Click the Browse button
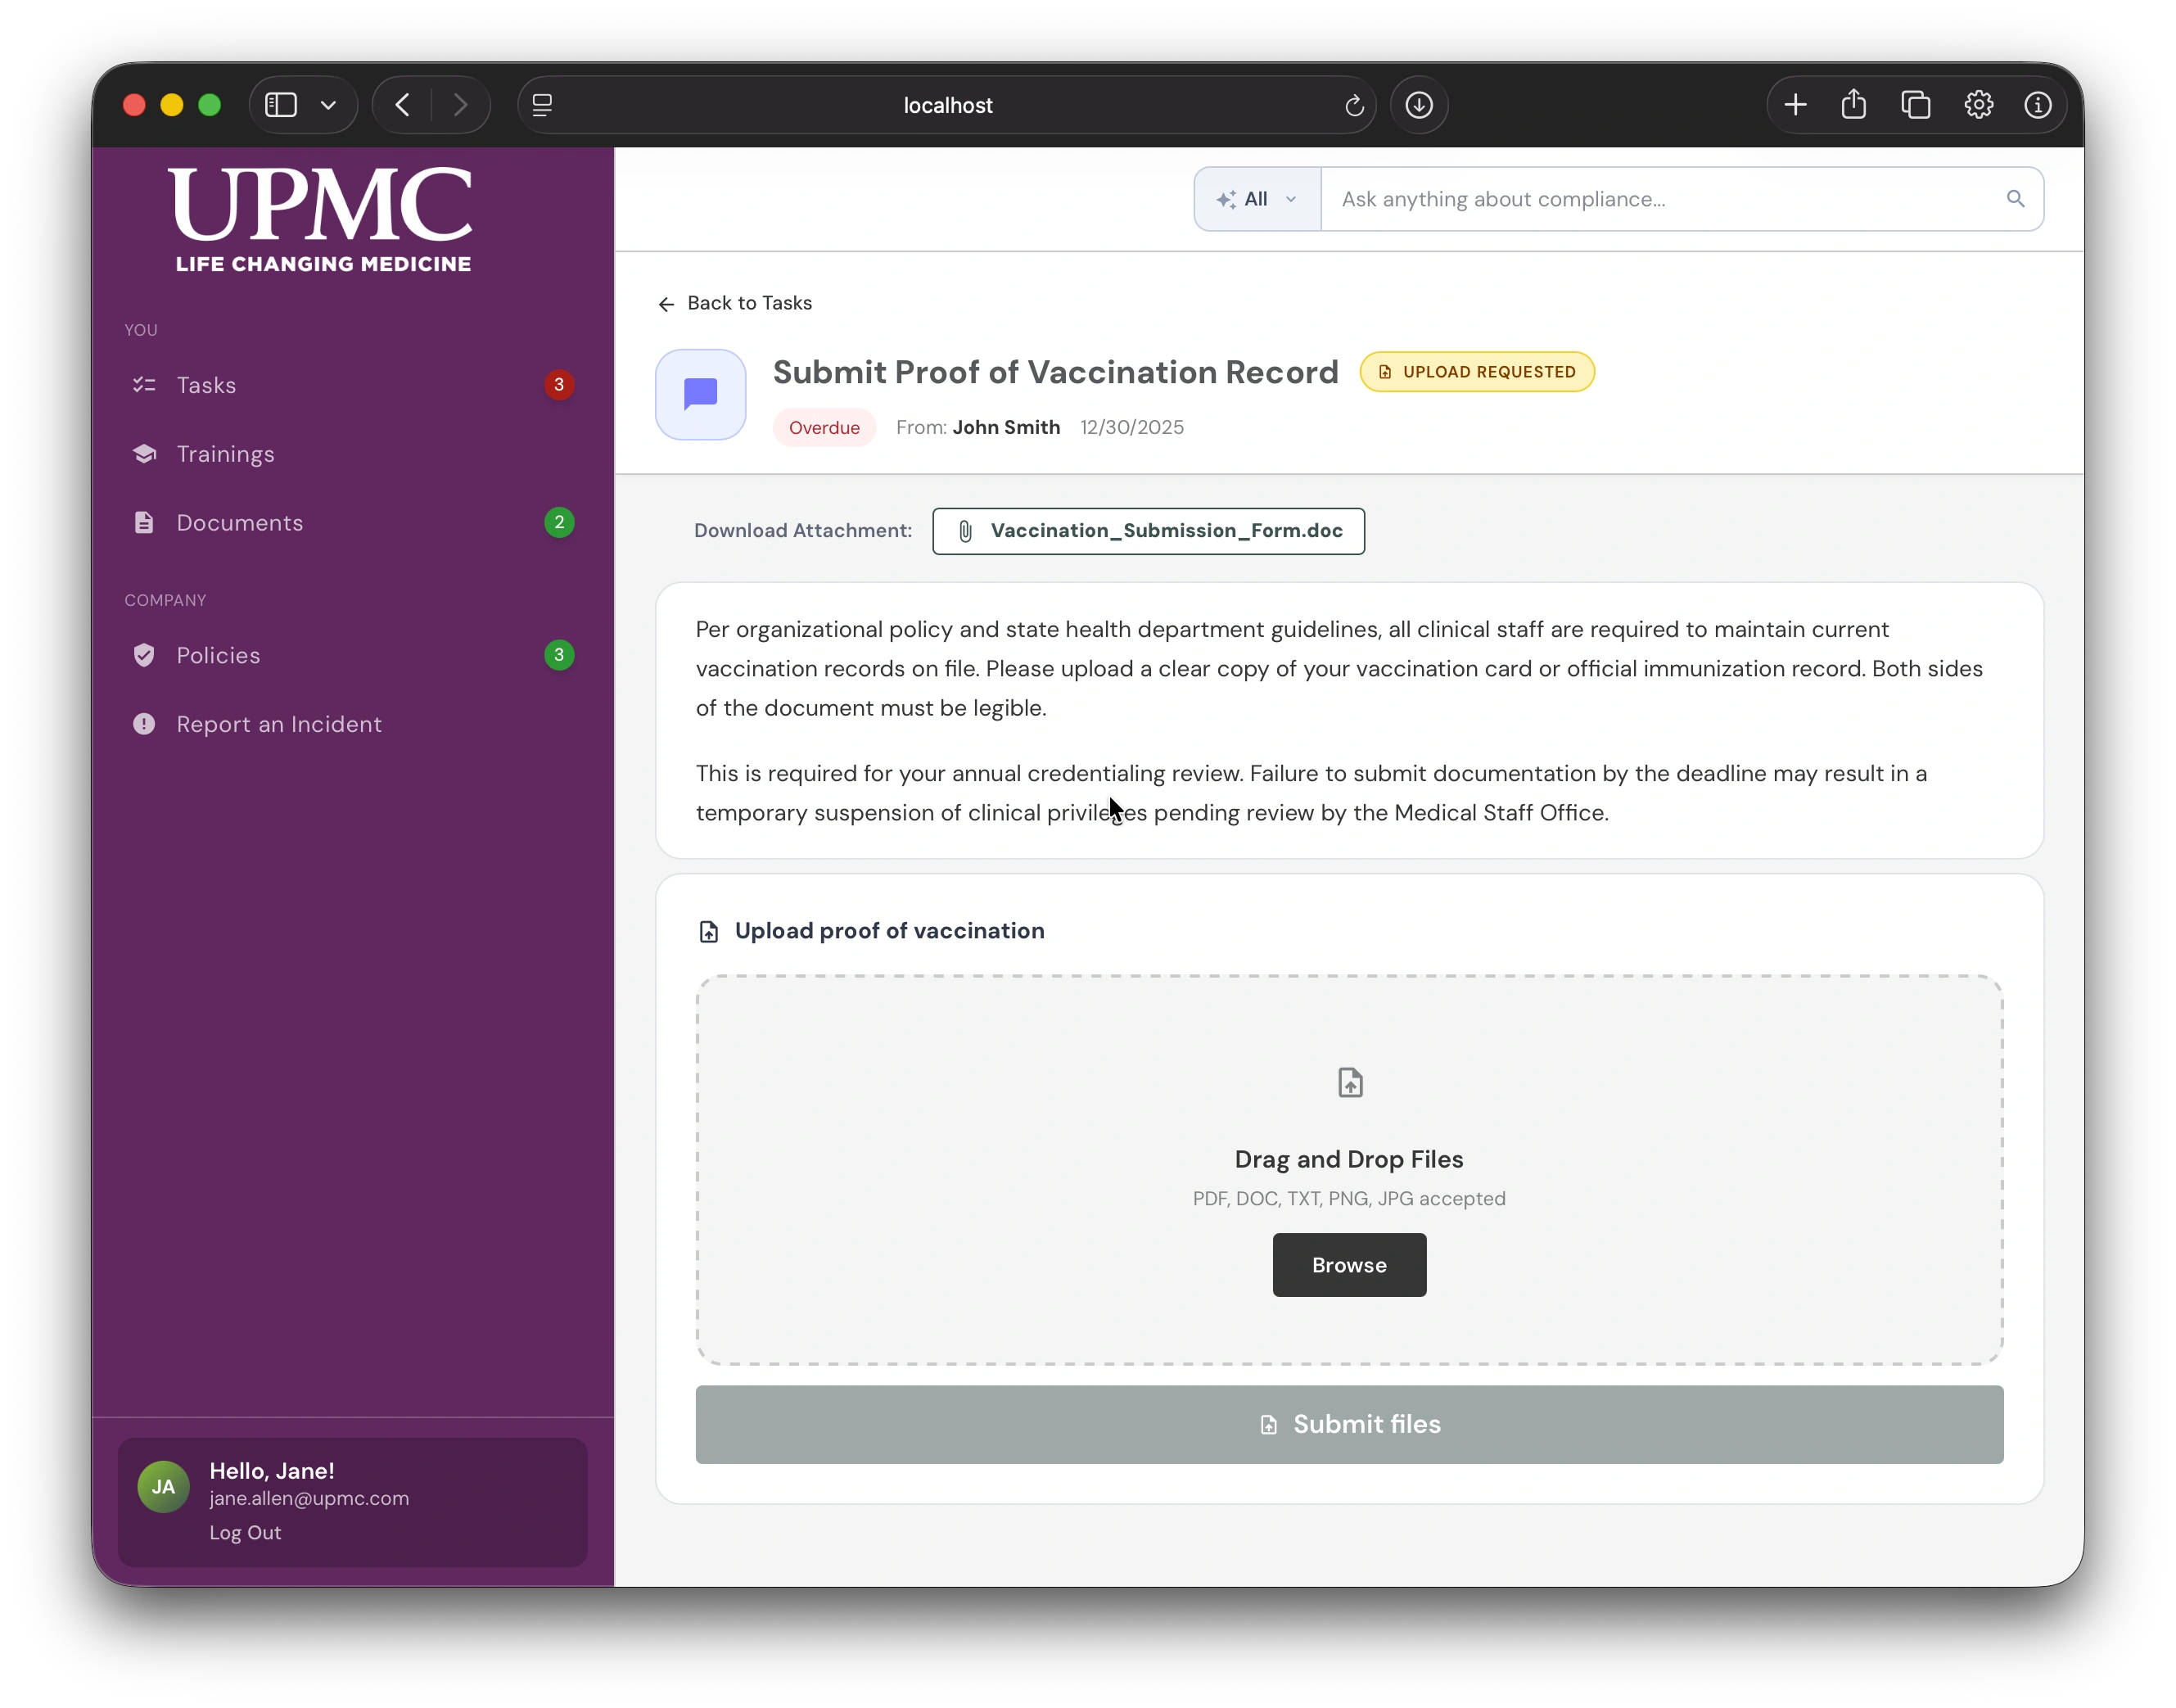Image resolution: width=2176 pixels, height=1708 pixels. [x=1349, y=1265]
